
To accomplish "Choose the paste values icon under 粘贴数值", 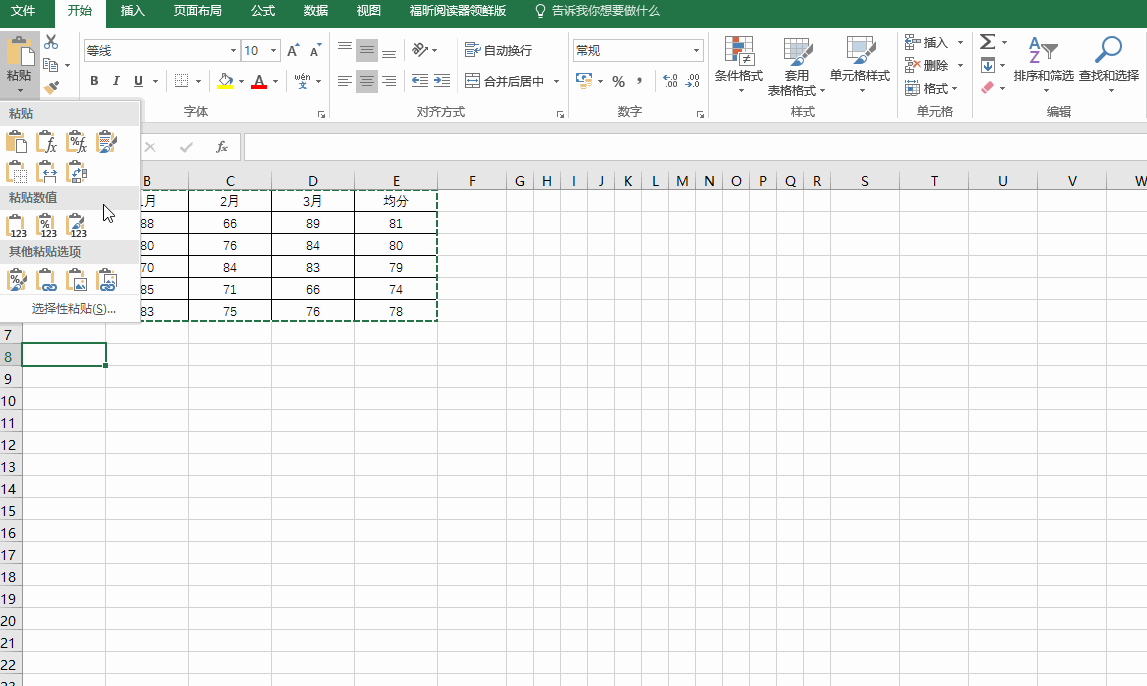I will [17, 225].
